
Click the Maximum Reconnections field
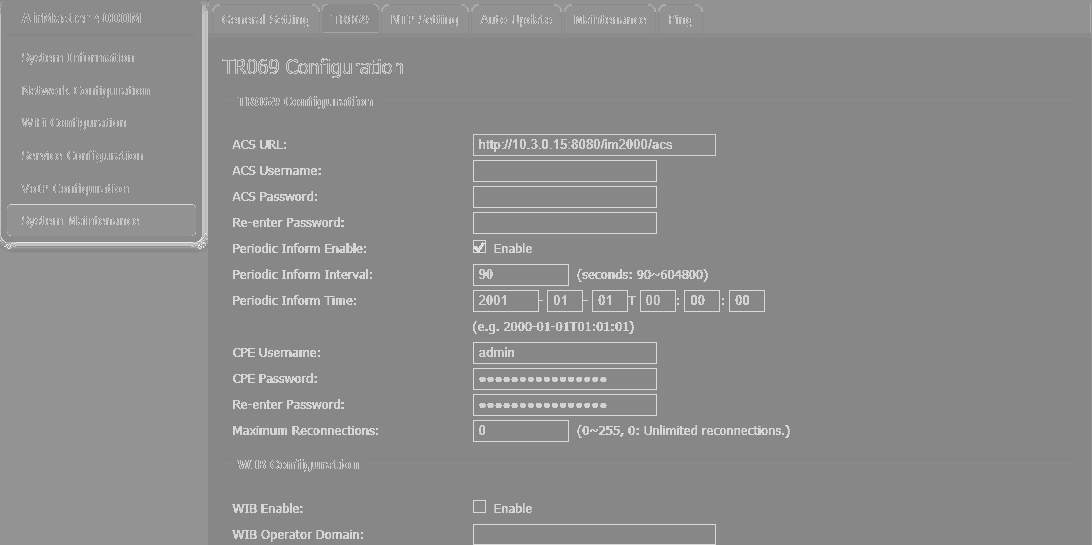pyautogui.click(x=521, y=431)
